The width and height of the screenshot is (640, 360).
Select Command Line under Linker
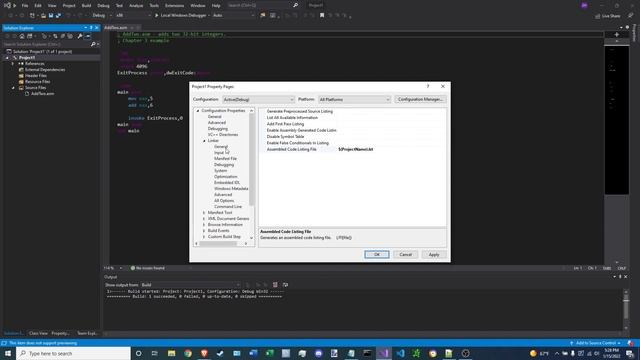coord(228,207)
